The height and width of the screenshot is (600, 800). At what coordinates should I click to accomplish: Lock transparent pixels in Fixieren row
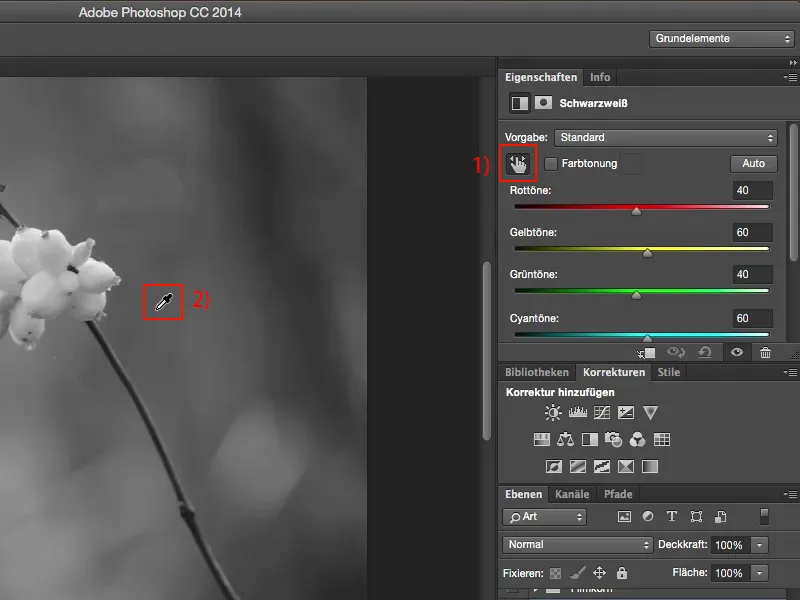click(x=555, y=573)
